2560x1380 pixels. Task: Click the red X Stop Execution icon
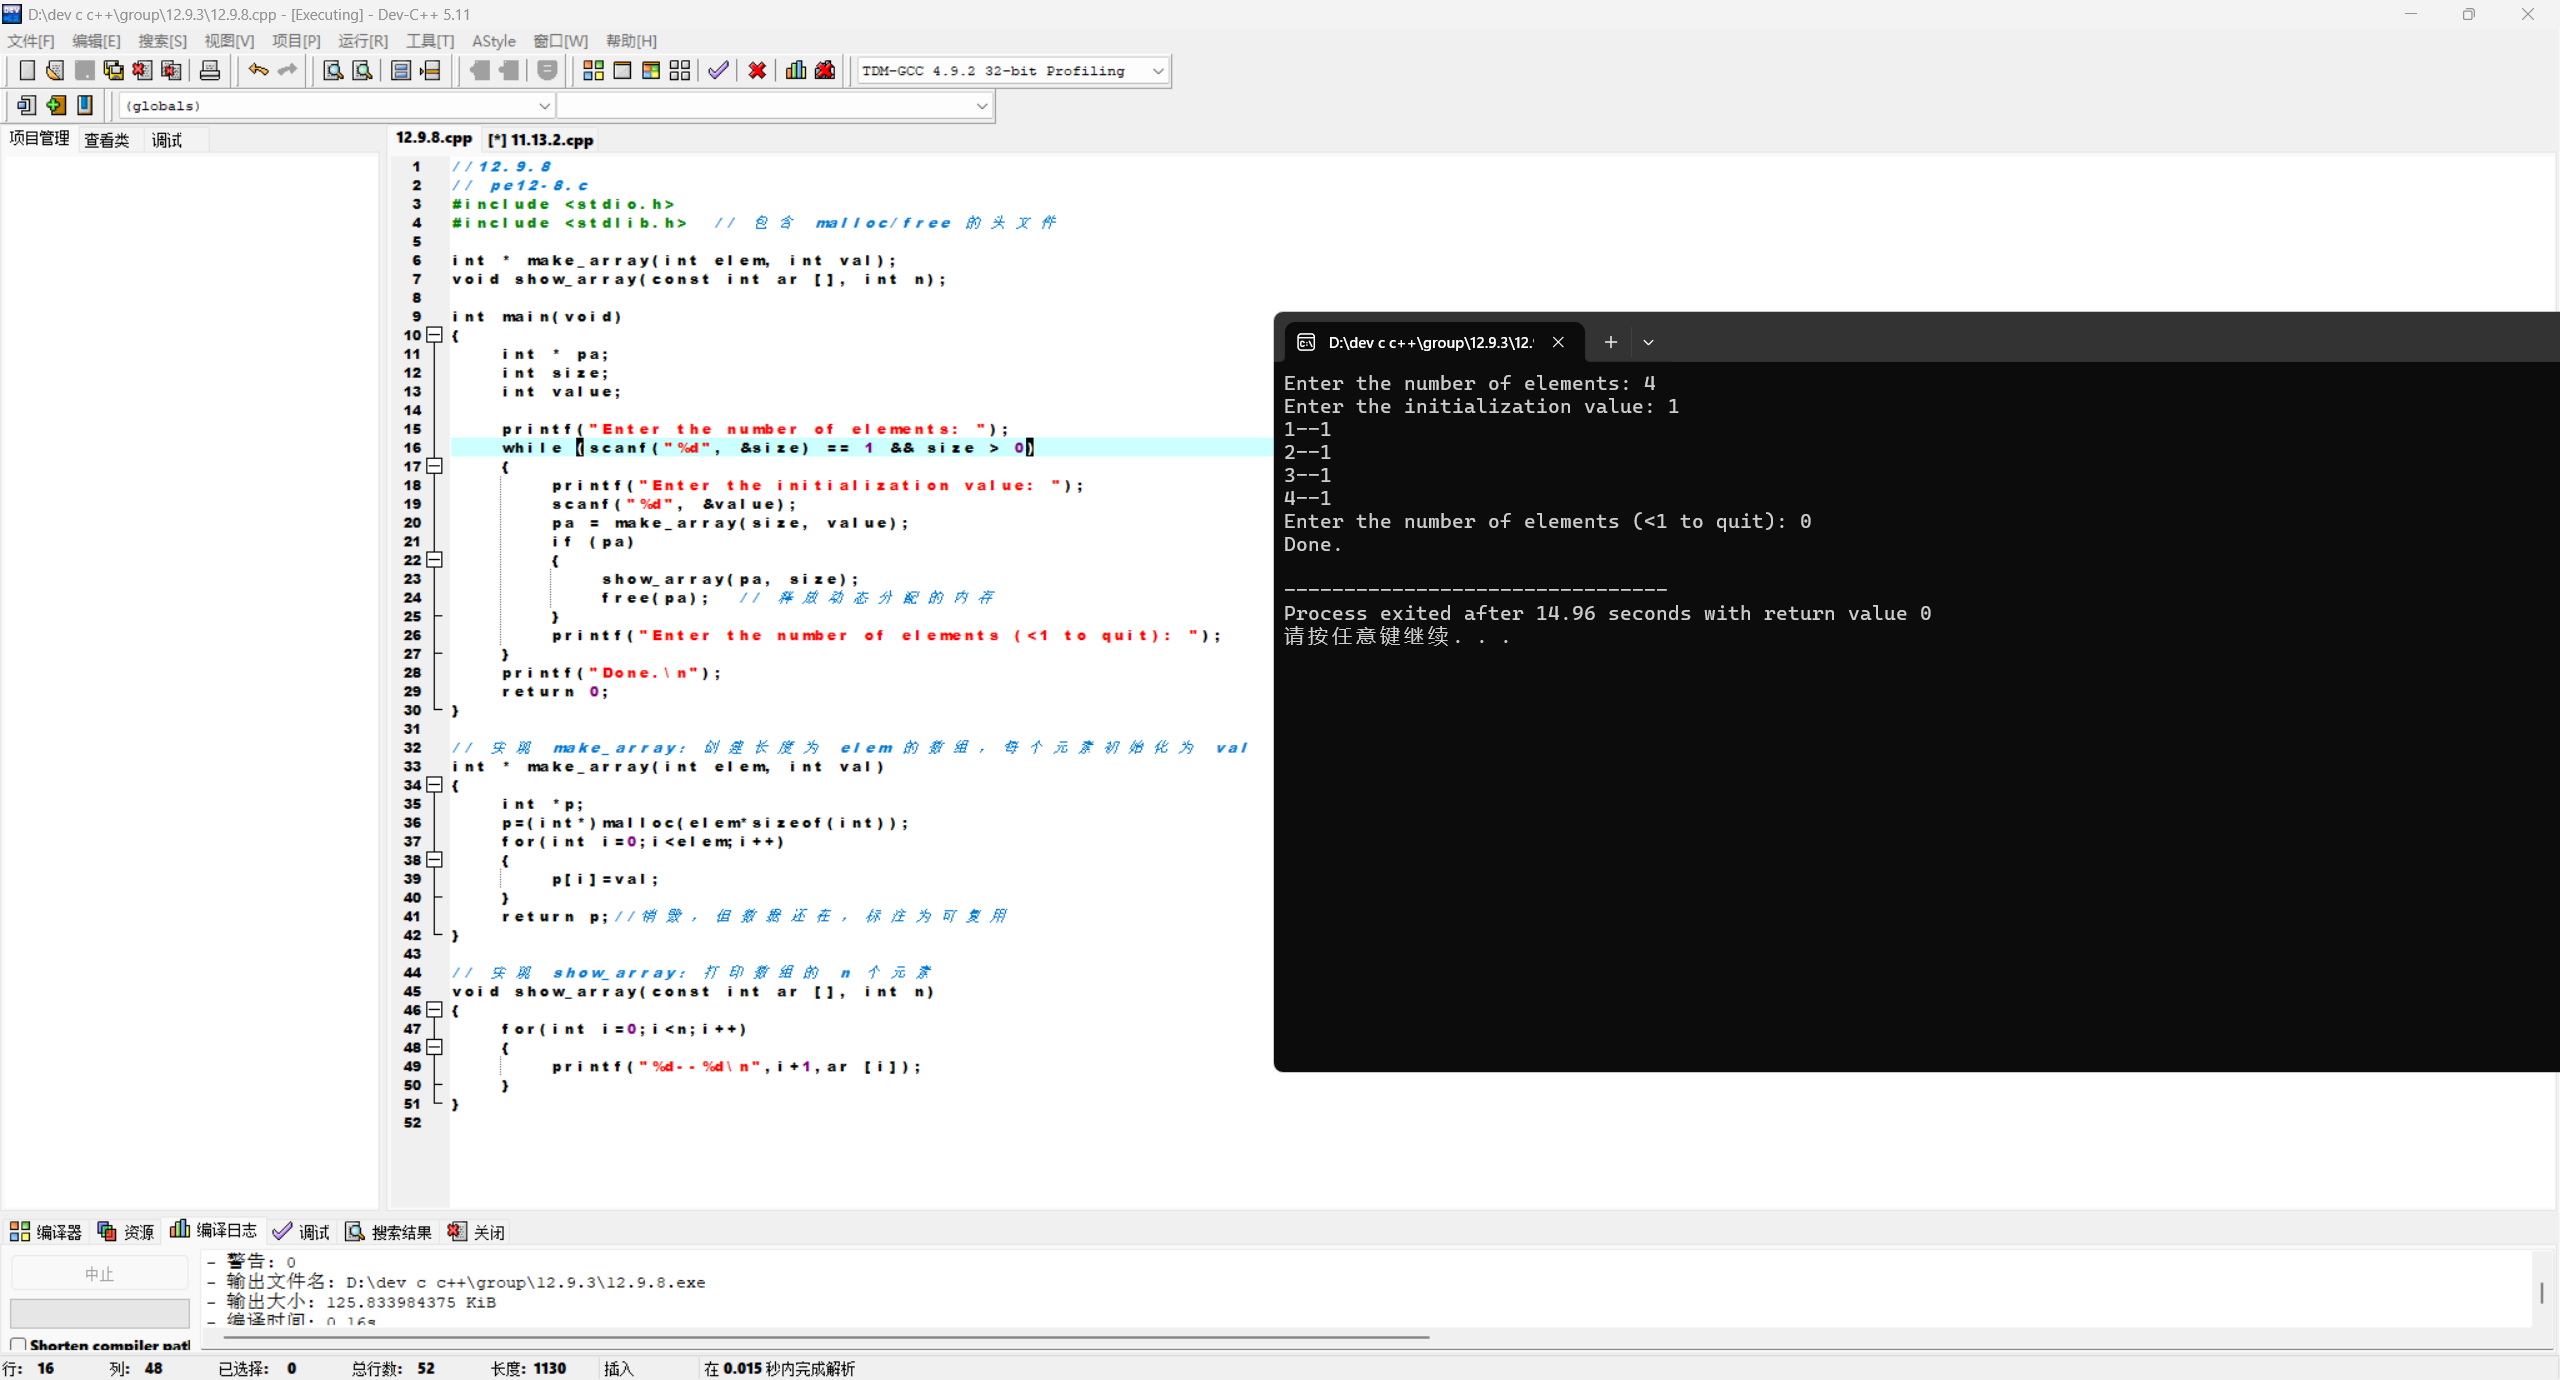pyautogui.click(x=757, y=70)
